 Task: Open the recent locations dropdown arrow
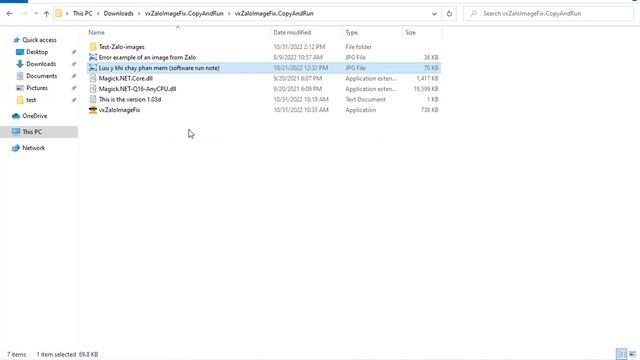[36, 13]
